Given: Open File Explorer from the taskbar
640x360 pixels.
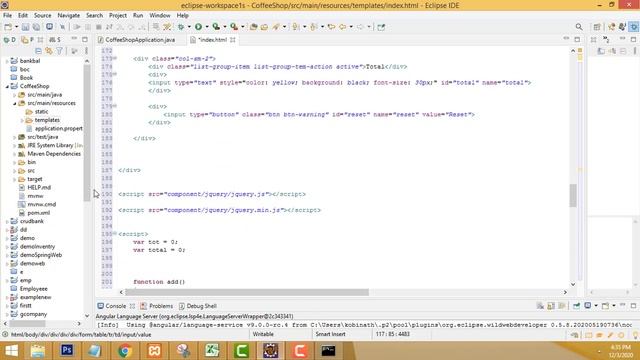Looking at the screenshot, I should [x=38, y=350].
